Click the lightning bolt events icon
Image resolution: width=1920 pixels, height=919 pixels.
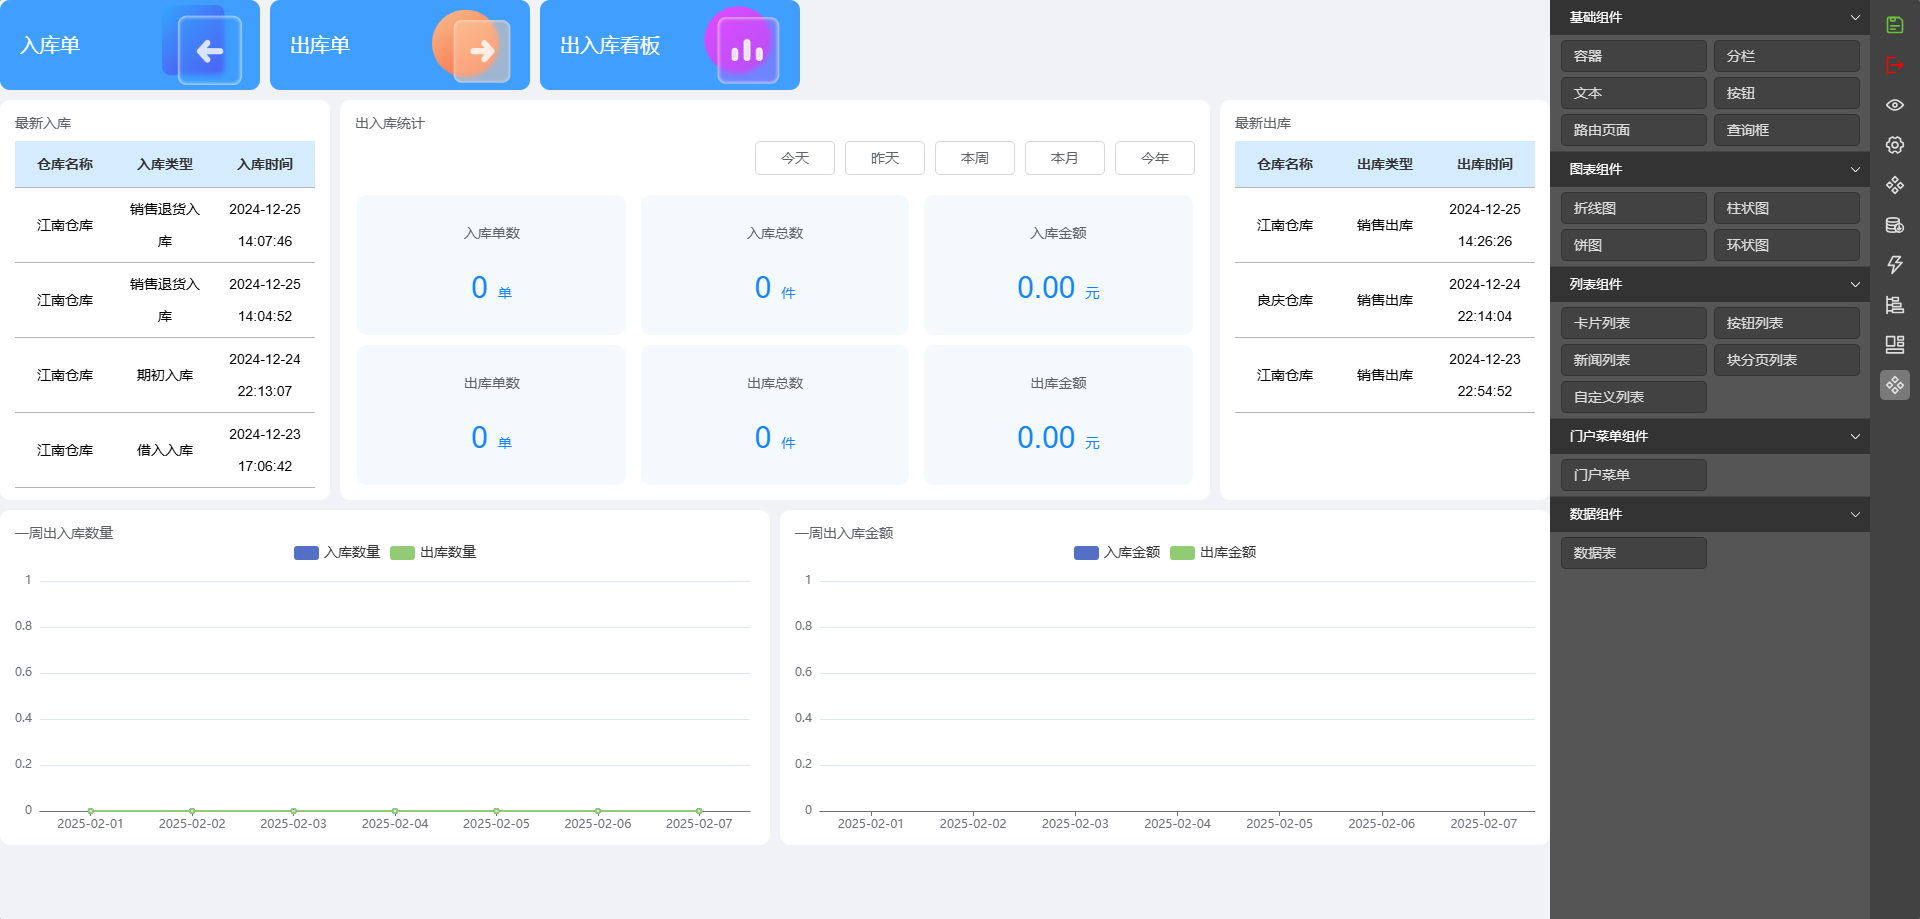(x=1894, y=265)
